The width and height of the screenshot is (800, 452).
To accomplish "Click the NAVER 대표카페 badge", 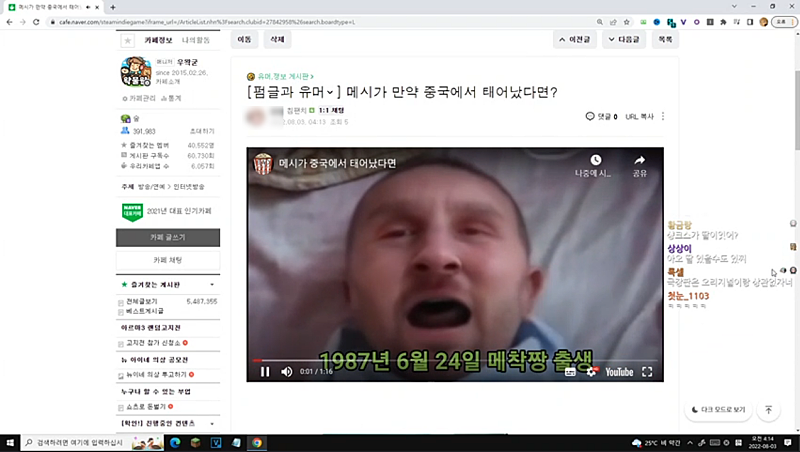I will point(132,212).
